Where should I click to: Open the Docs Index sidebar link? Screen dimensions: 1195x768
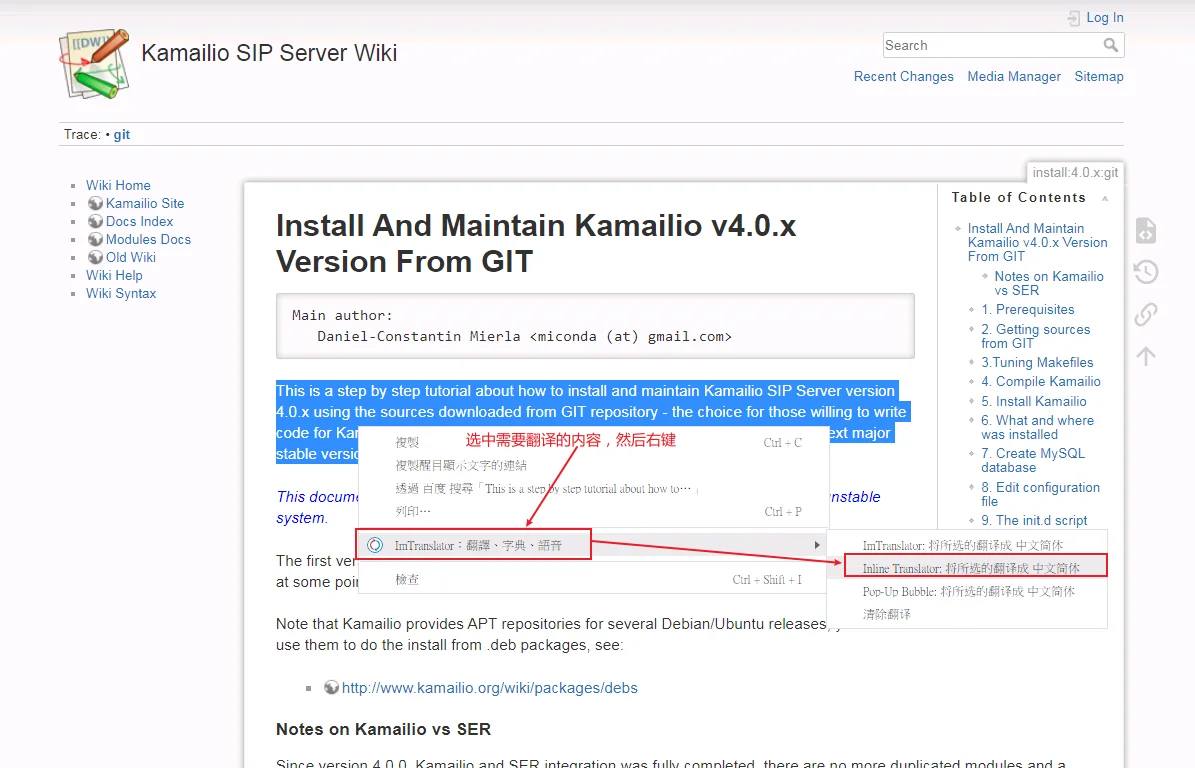[139, 221]
